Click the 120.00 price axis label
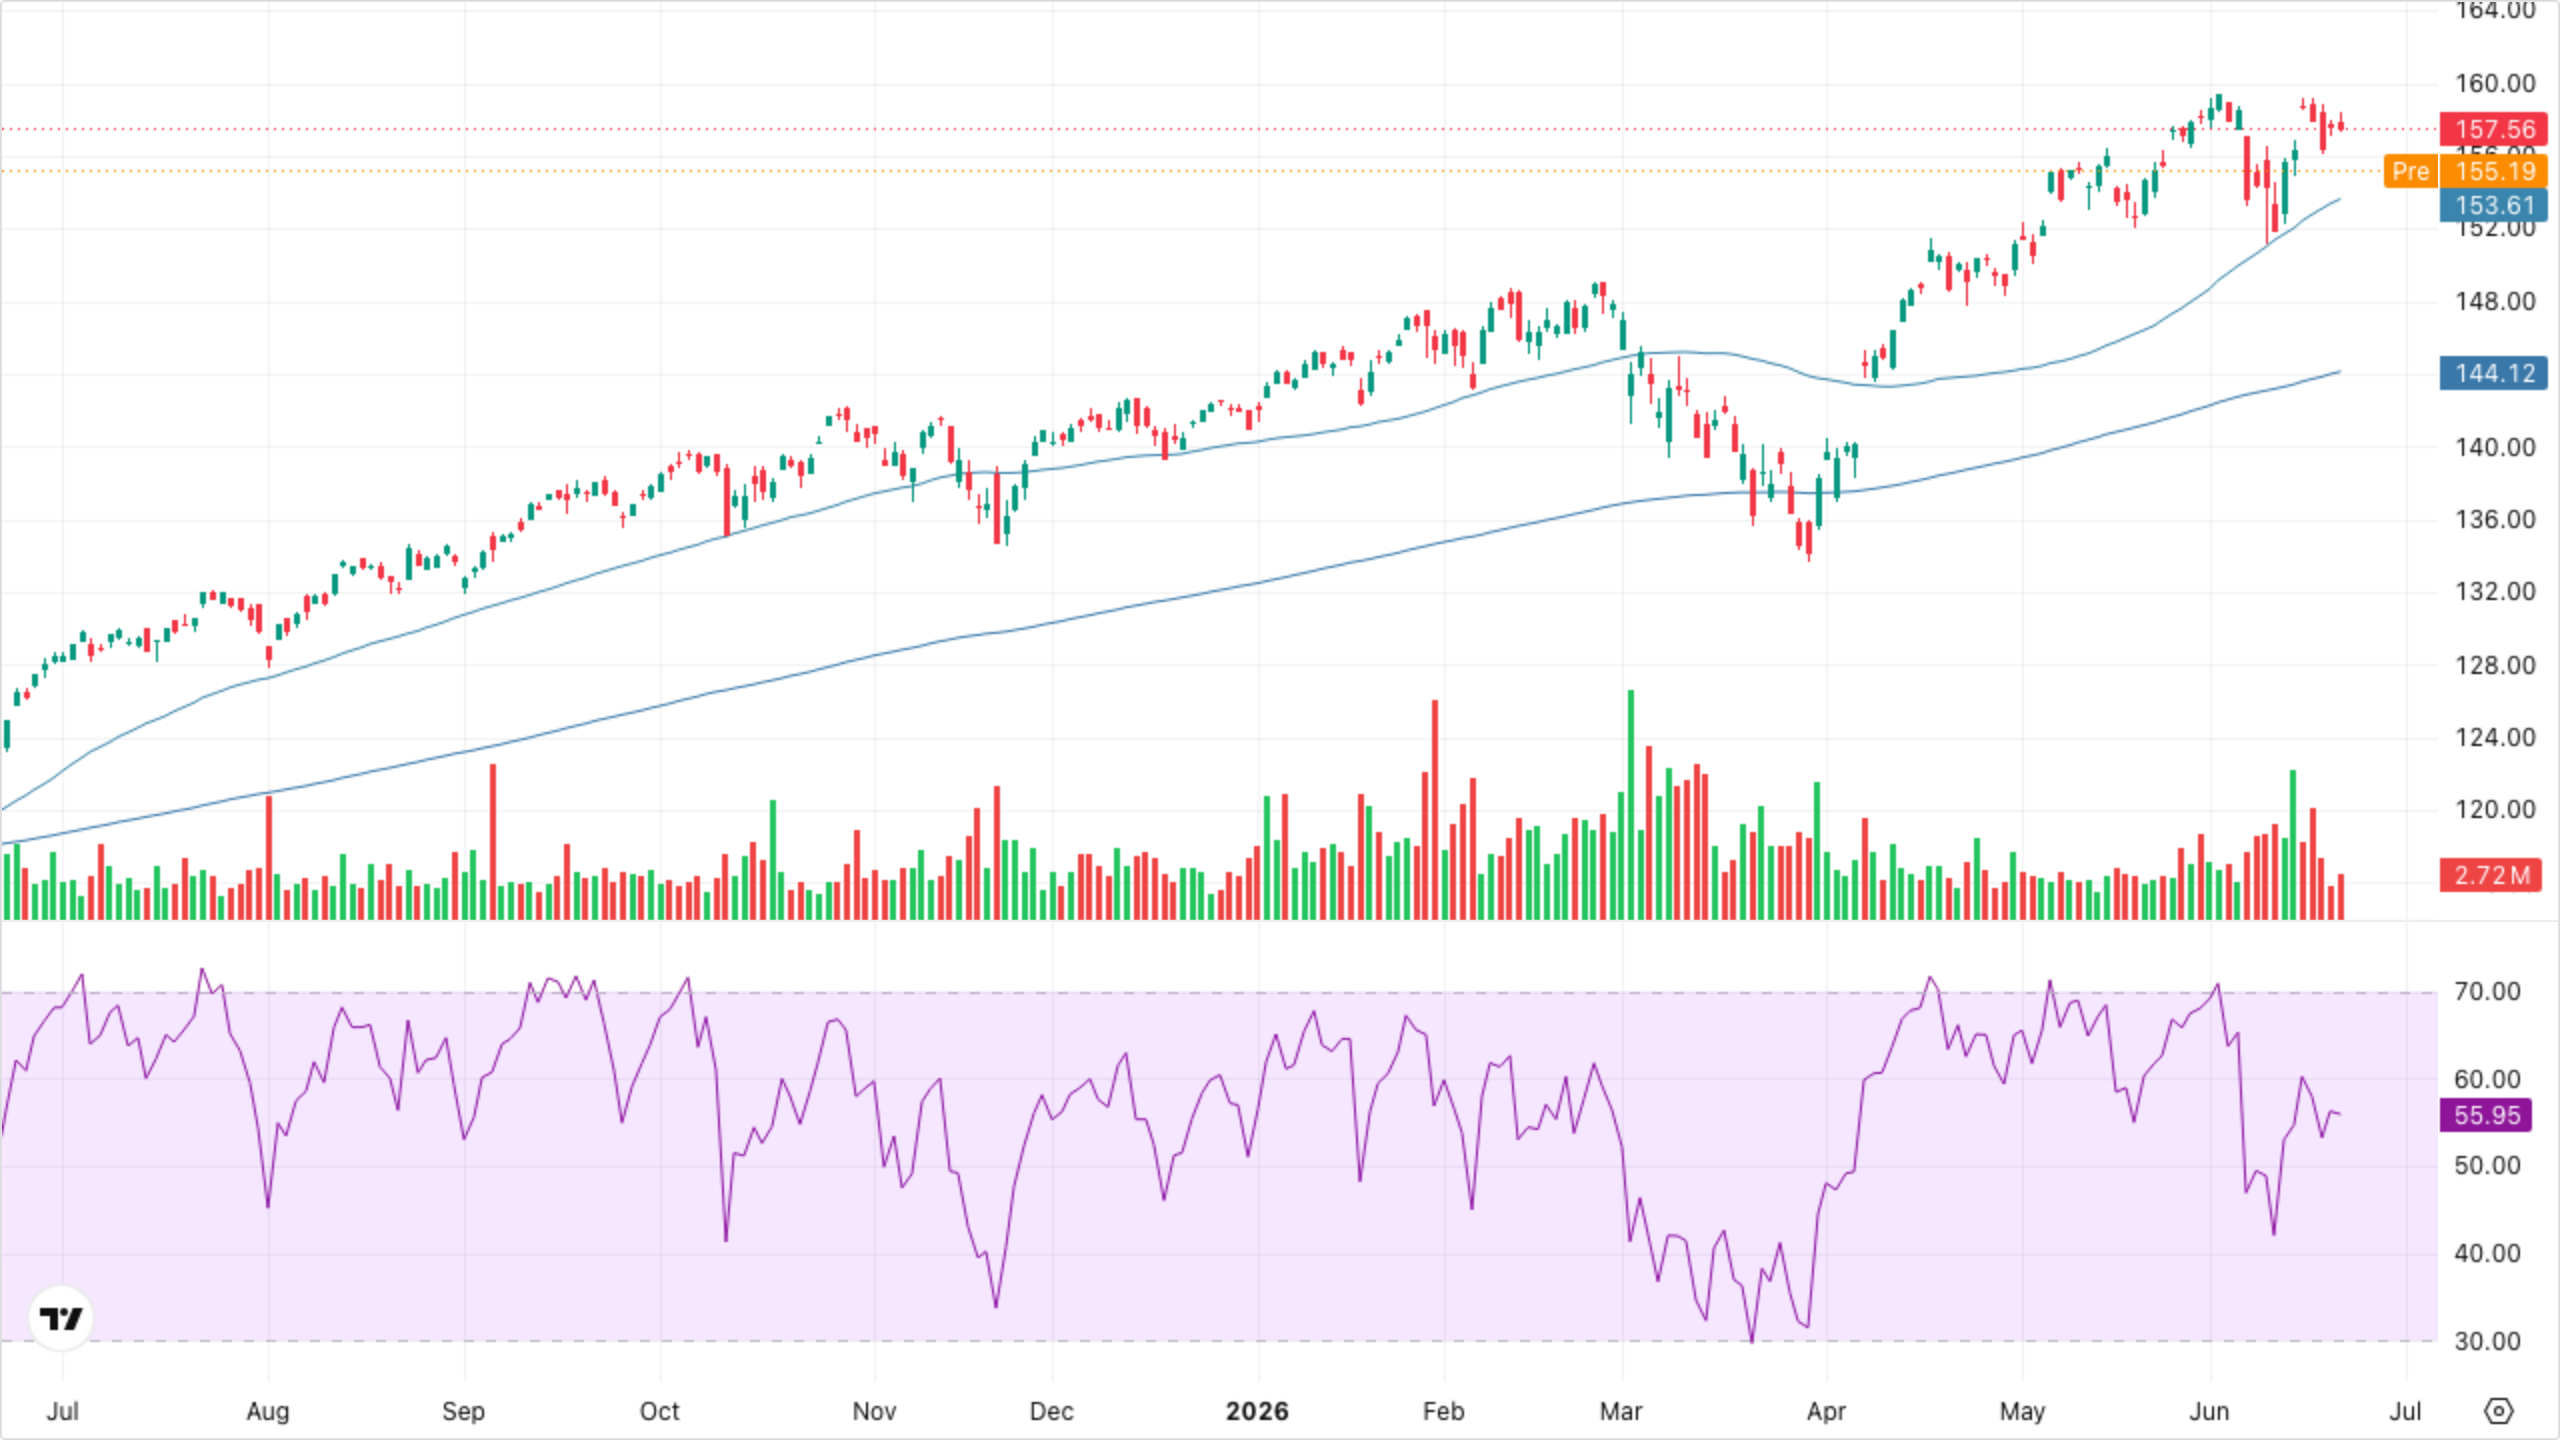The image size is (2560, 1440). 2495,809
